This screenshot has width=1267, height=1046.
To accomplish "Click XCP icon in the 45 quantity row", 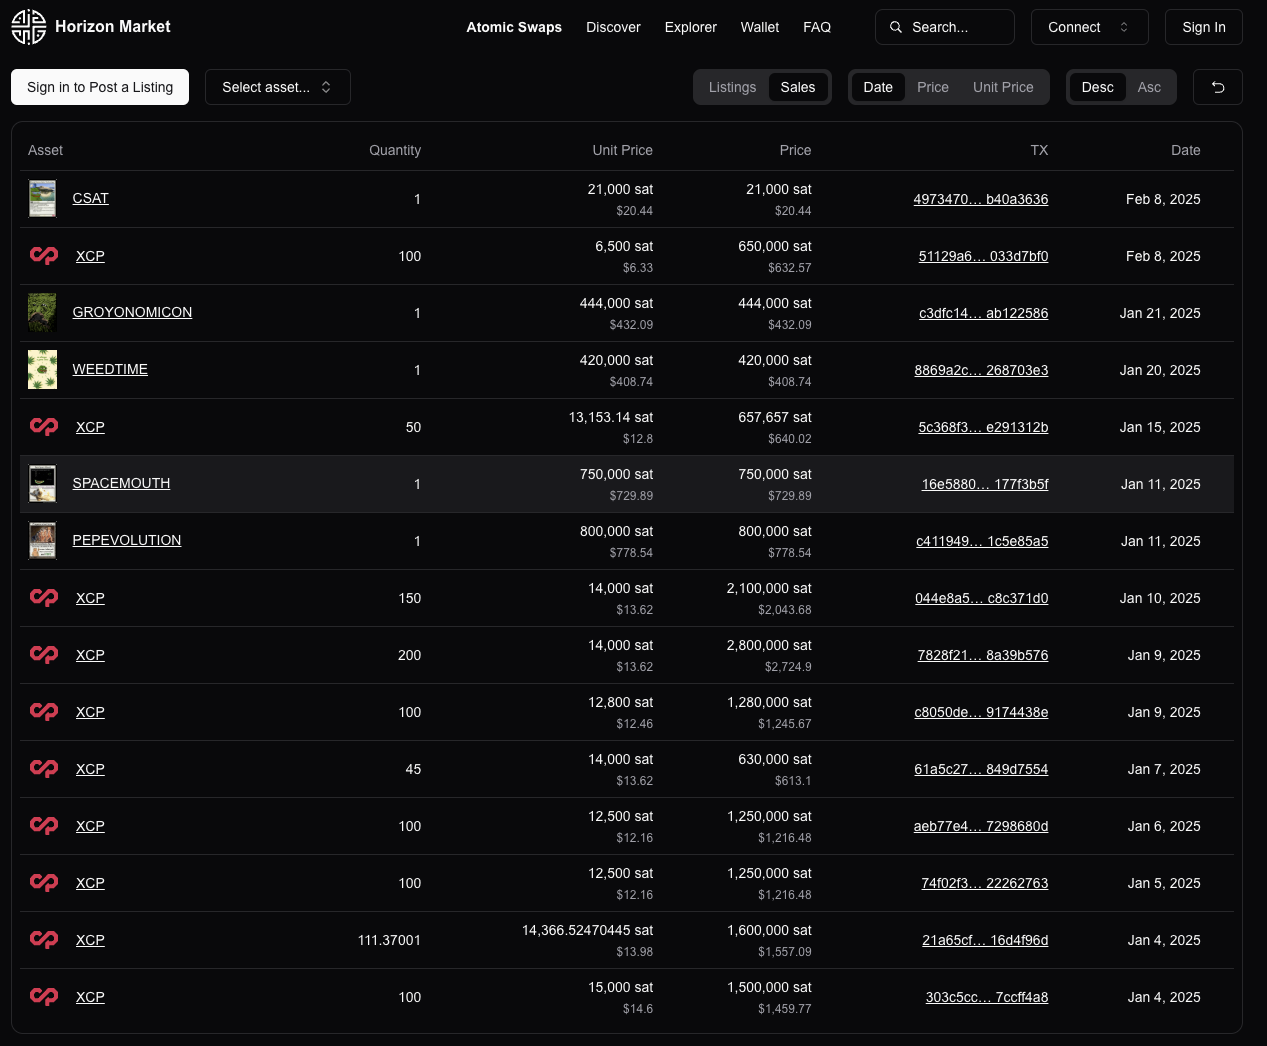I will [44, 769].
